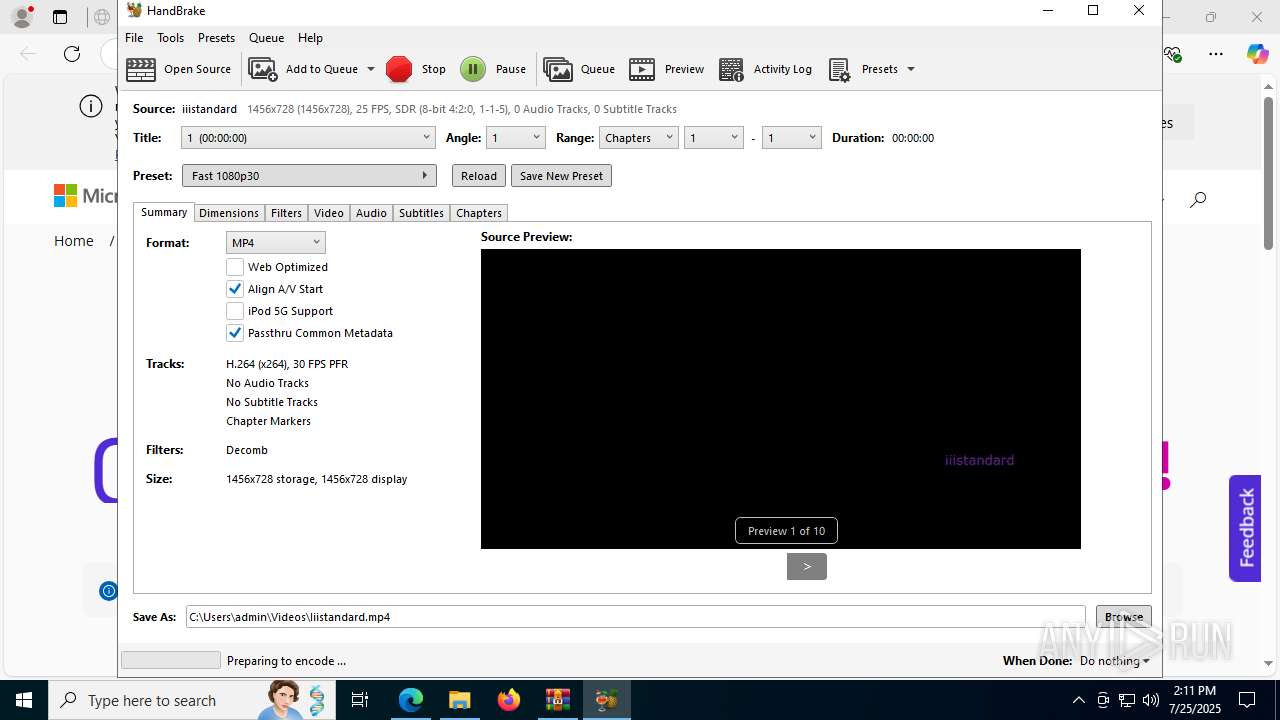Switch to the Chapters tab
This screenshot has width=1280, height=720.
pos(479,213)
